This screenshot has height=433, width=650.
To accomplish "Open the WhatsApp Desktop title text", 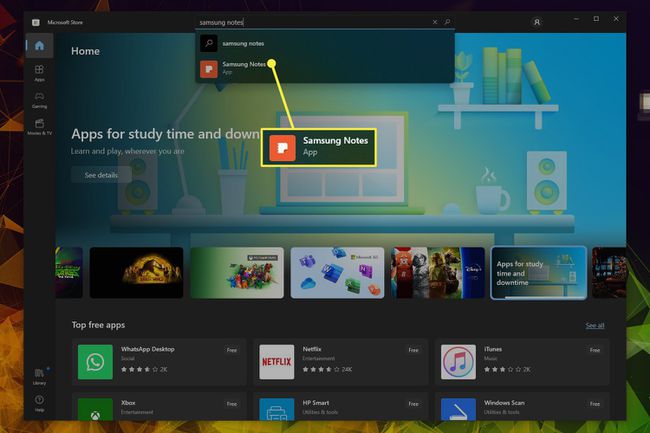I will pyautogui.click(x=148, y=349).
